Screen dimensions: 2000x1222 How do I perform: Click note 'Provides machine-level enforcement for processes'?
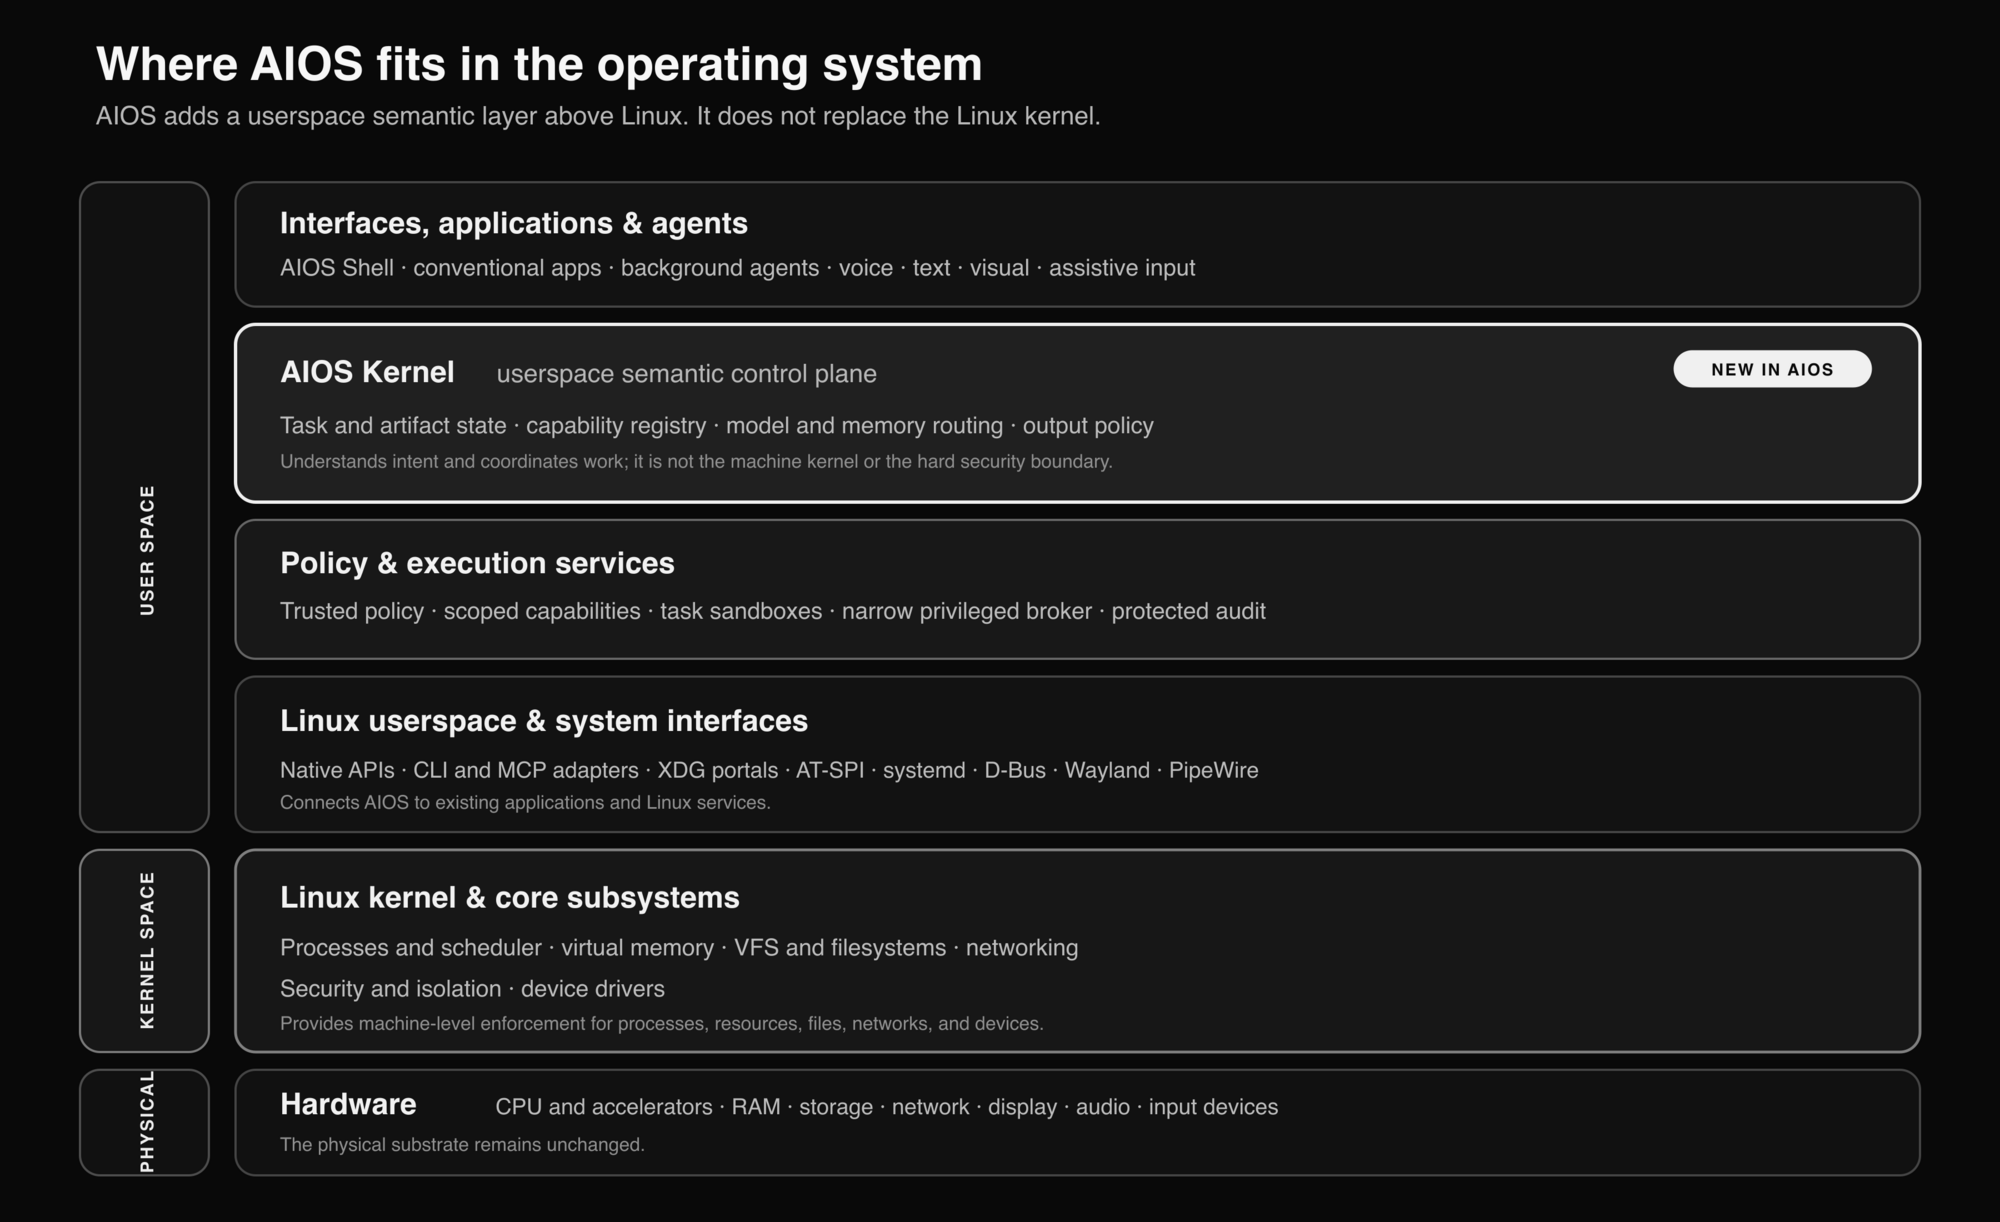coord(661,1023)
